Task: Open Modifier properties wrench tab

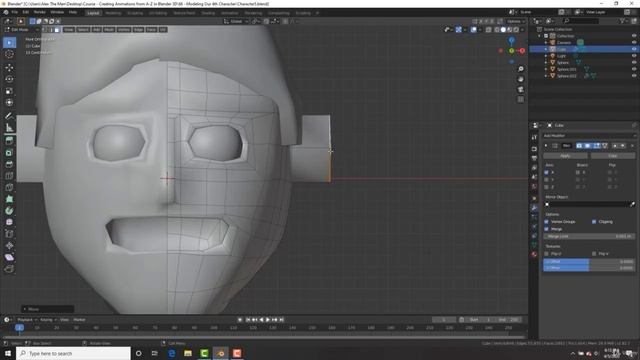Action: coord(534,208)
